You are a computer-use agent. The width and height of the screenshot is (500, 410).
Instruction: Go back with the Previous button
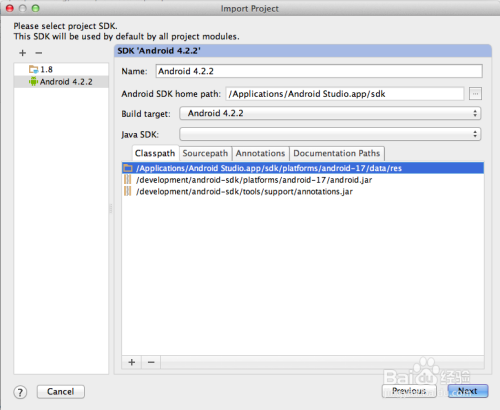point(409,391)
